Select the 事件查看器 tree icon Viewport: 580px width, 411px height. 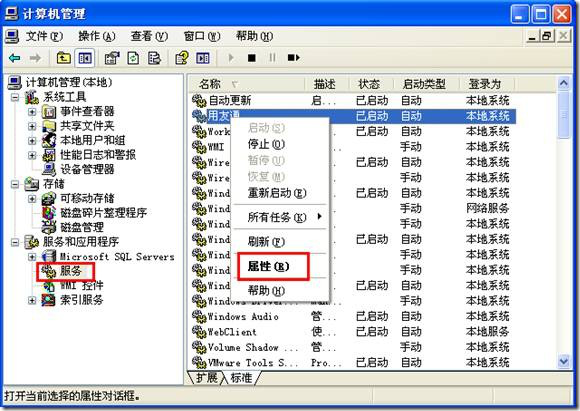click(x=49, y=111)
